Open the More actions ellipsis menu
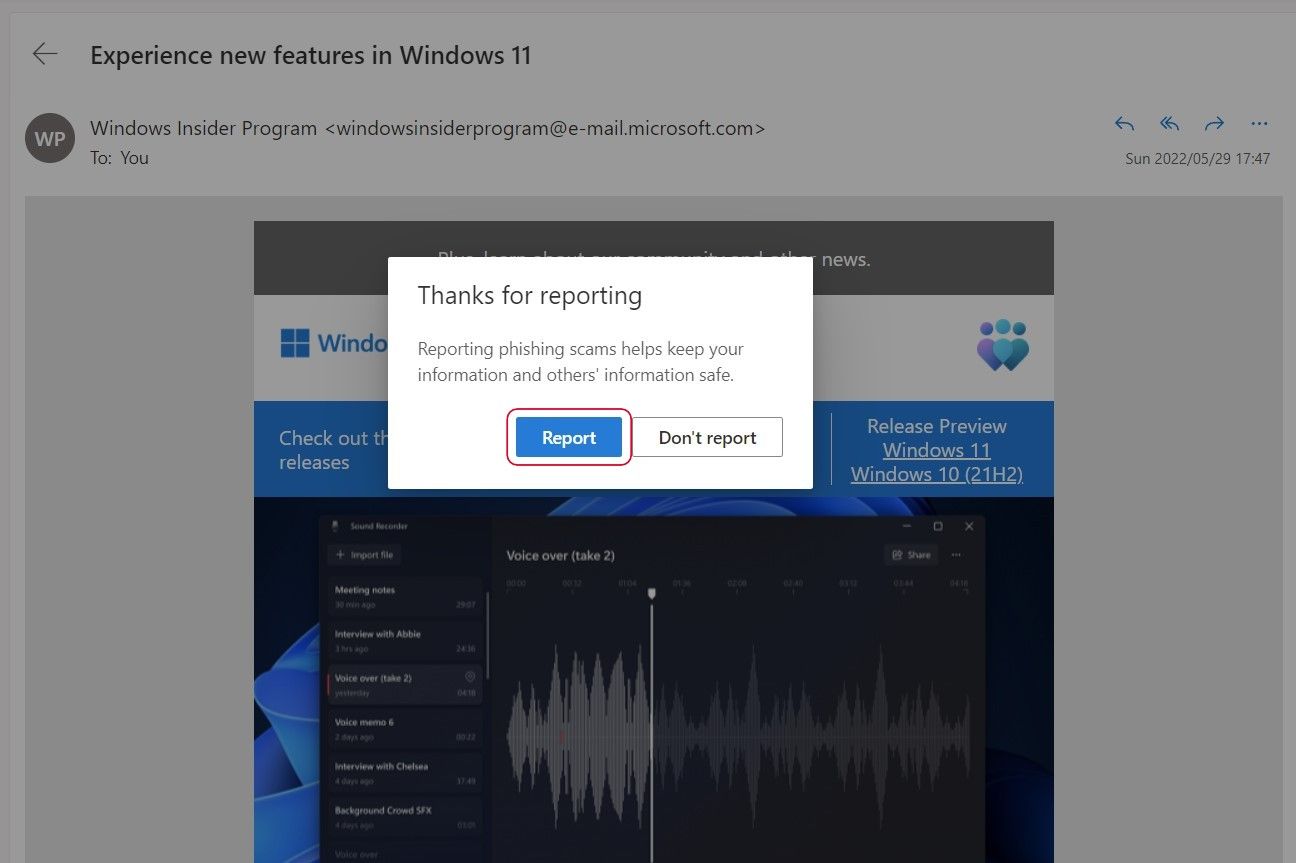This screenshot has width=1296, height=863. point(1259,124)
